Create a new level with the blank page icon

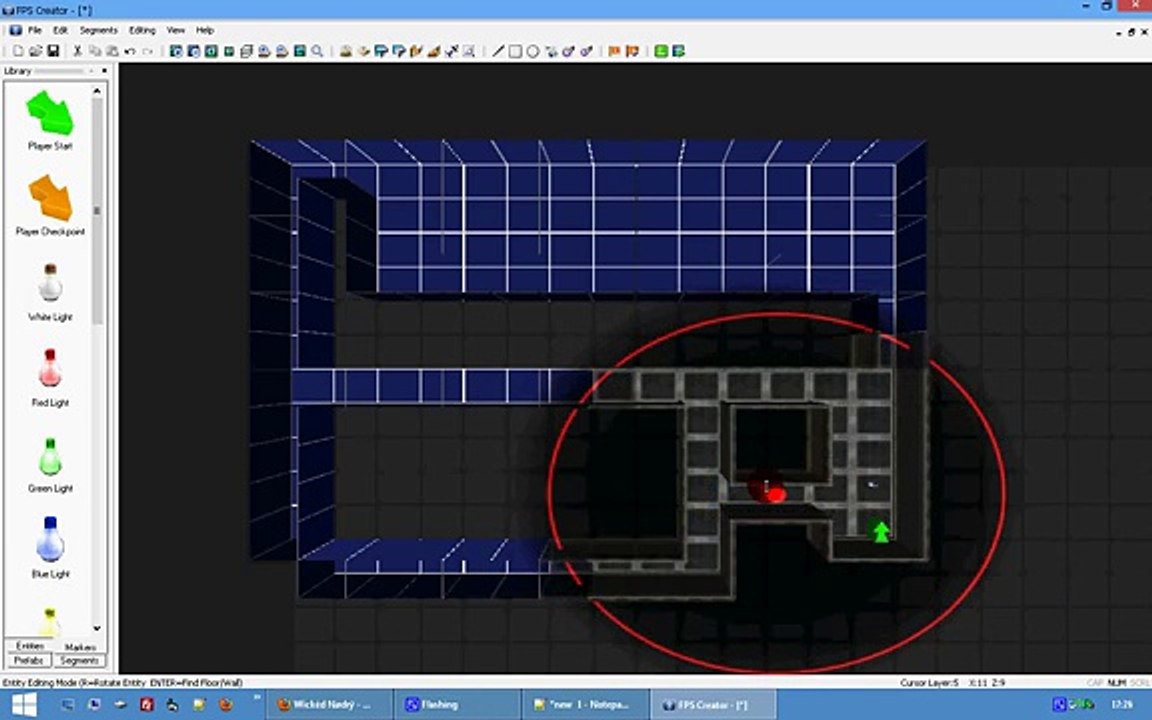coord(18,51)
